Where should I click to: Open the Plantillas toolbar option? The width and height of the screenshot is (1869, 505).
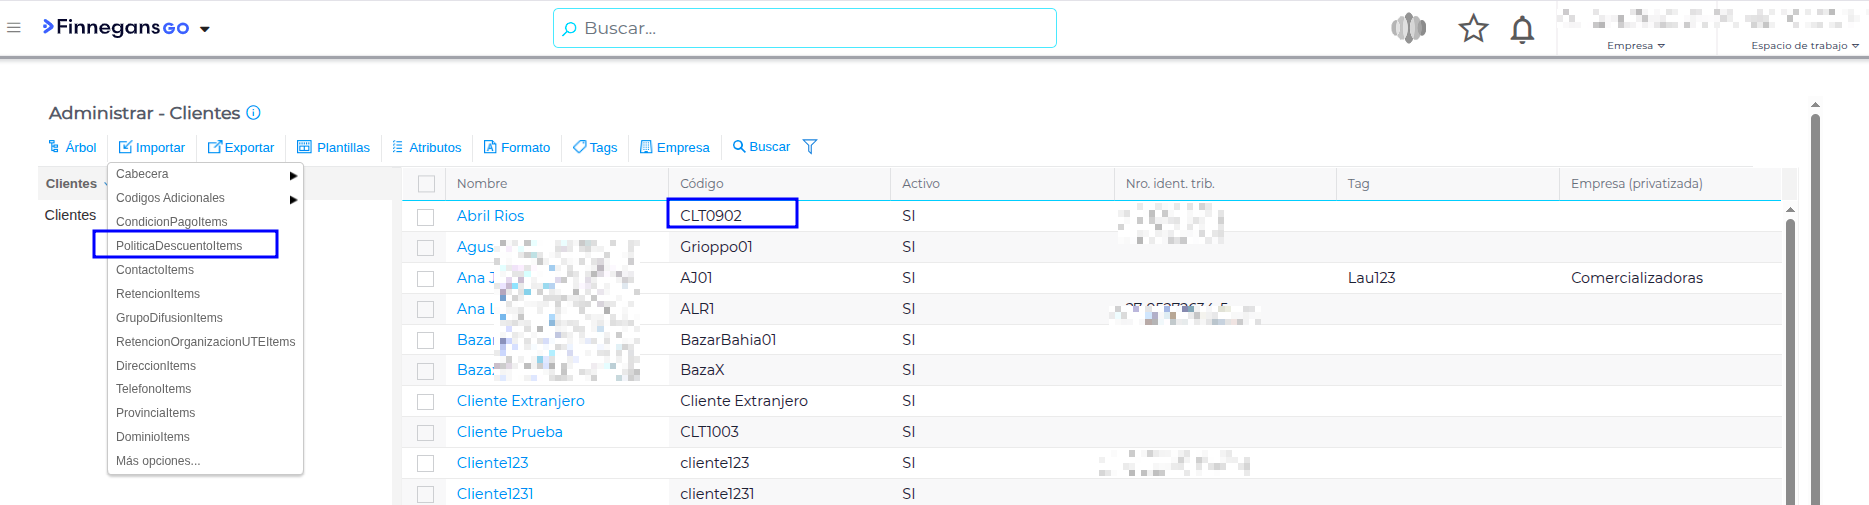tap(334, 147)
